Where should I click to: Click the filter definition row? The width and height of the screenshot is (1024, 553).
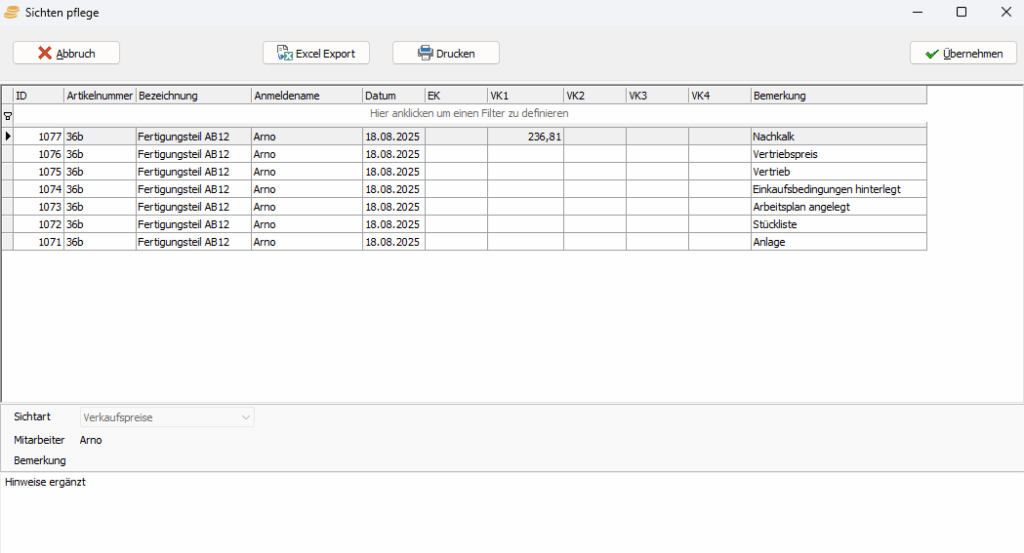[x=469, y=114]
